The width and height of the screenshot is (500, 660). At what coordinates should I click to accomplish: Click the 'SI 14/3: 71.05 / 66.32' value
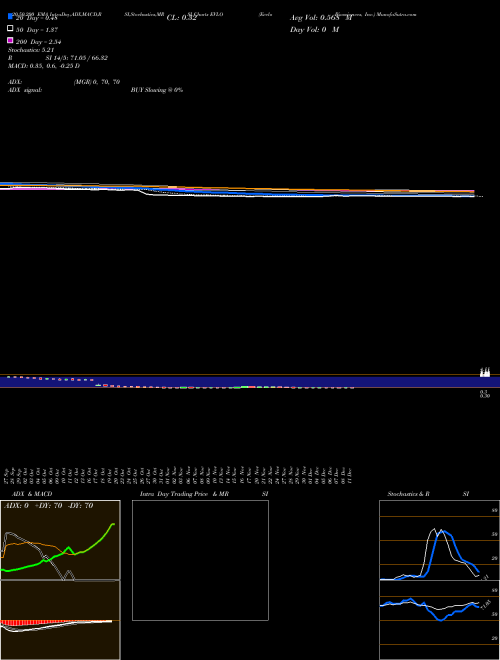click(x=77, y=58)
